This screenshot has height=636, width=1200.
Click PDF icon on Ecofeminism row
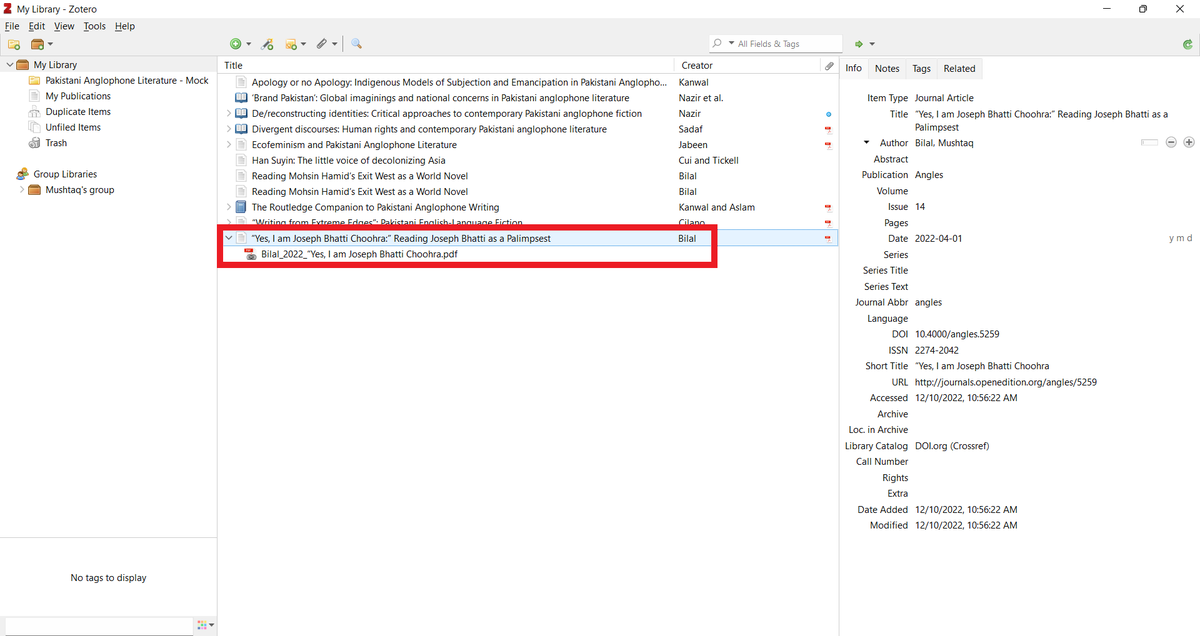[x=828, y=145]
